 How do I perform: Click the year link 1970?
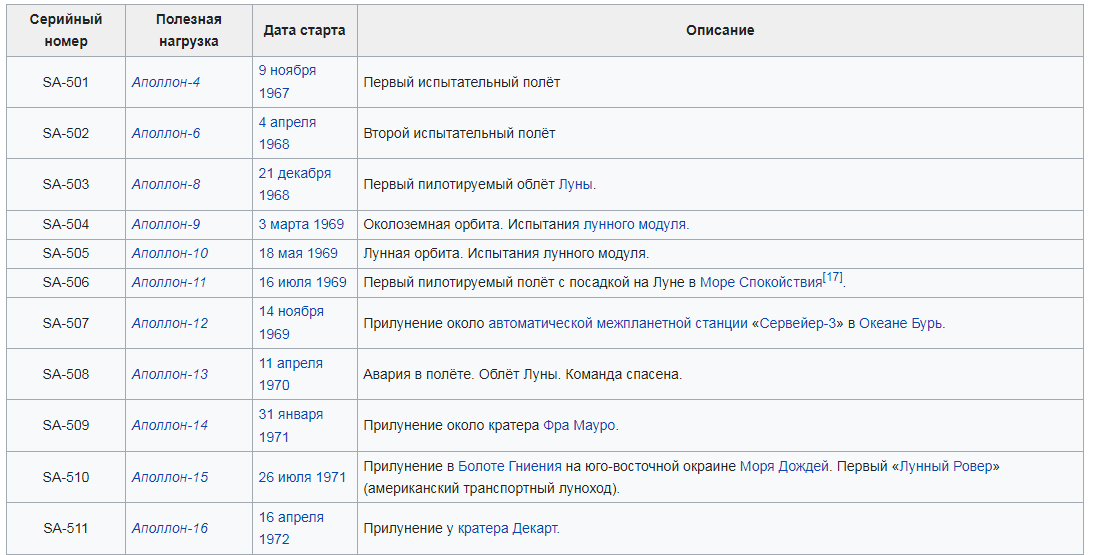click(x=274, y=385)
